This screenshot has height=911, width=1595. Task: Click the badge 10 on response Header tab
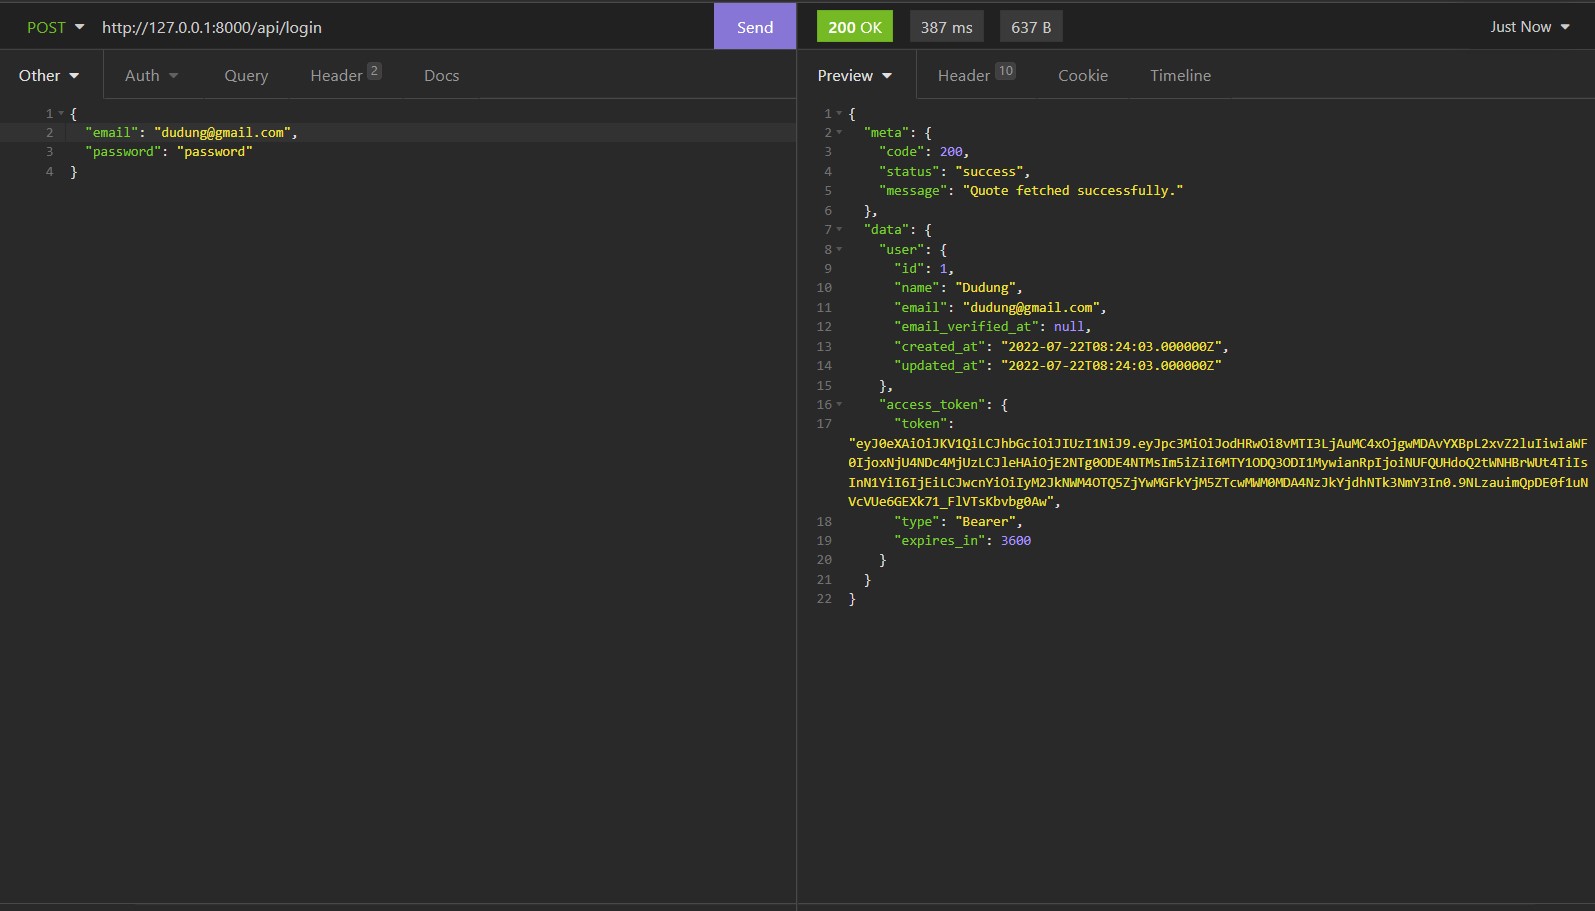coord(1005,71)
